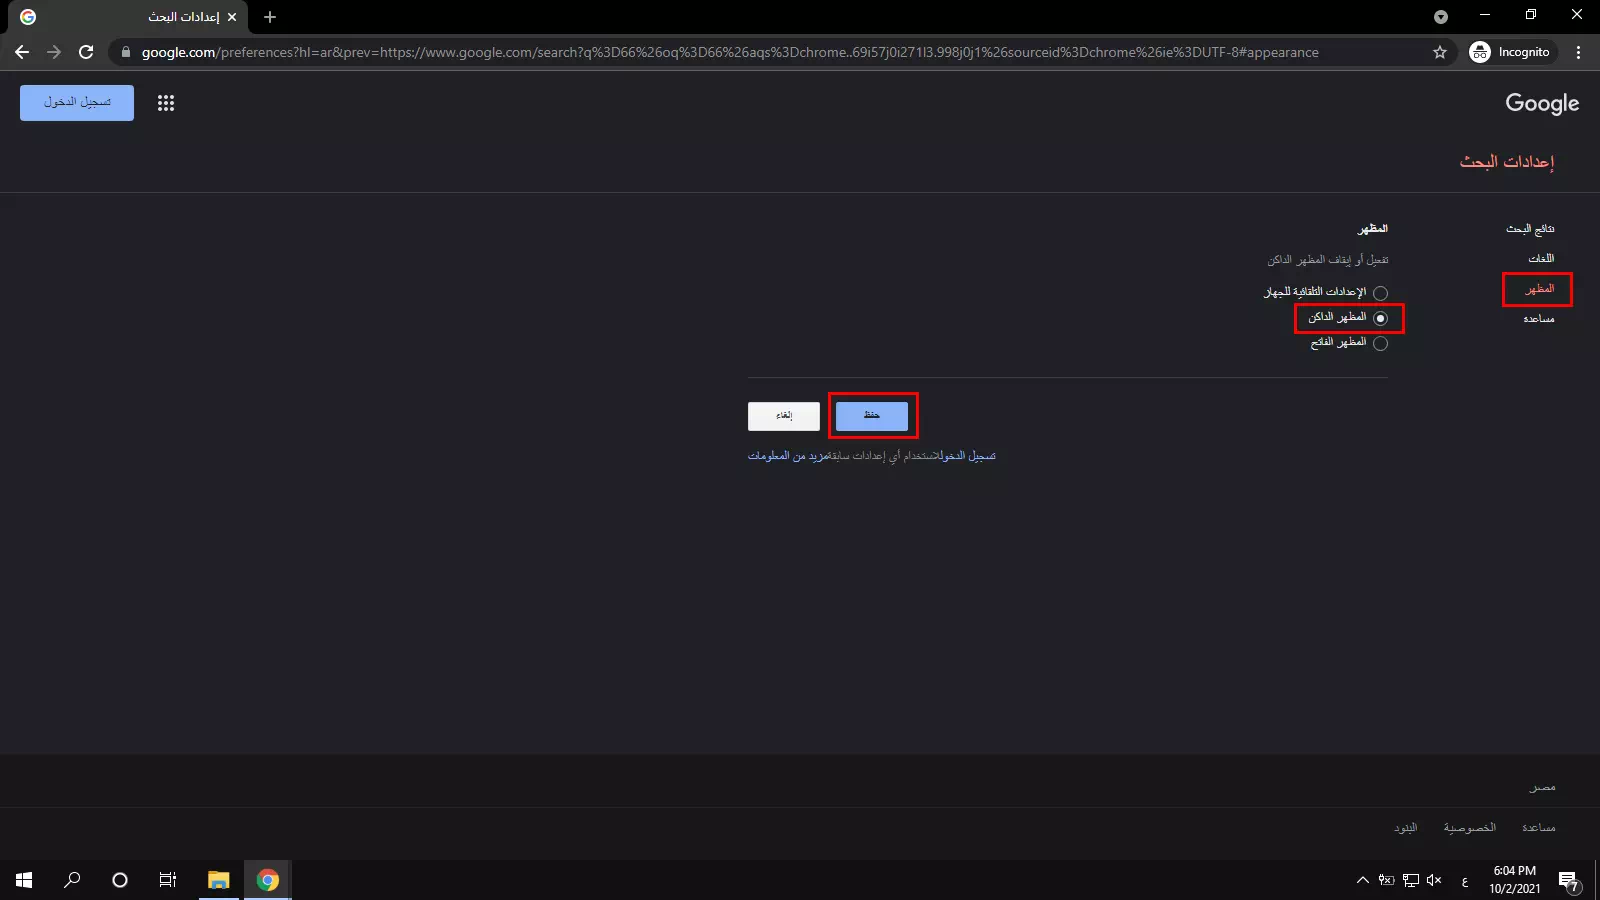This screenshot has width=1600, height=900.
Task: Click the white Cancel button
Action: coord(784,415)
